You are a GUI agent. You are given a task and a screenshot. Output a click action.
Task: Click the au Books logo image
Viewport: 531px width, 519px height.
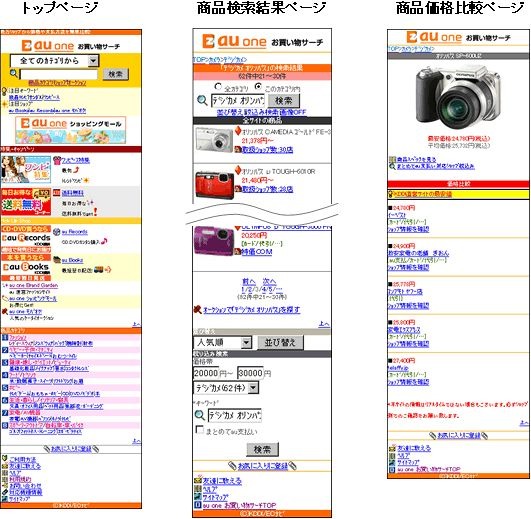(x=26, y=267)
